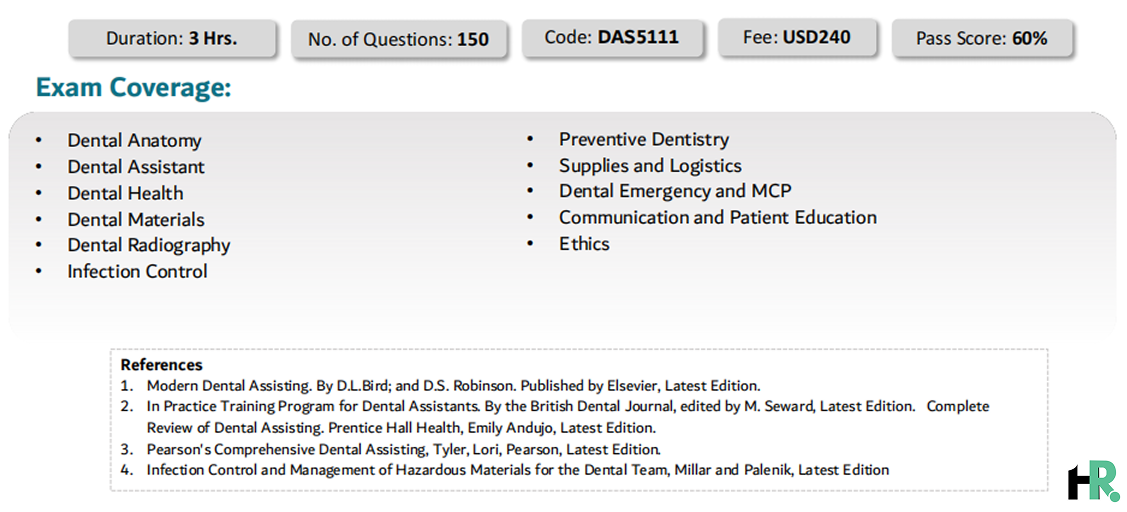This screenshot has height=512, width=1127.
Task: Click Supplies and Logistics list item
Action: 650,165
